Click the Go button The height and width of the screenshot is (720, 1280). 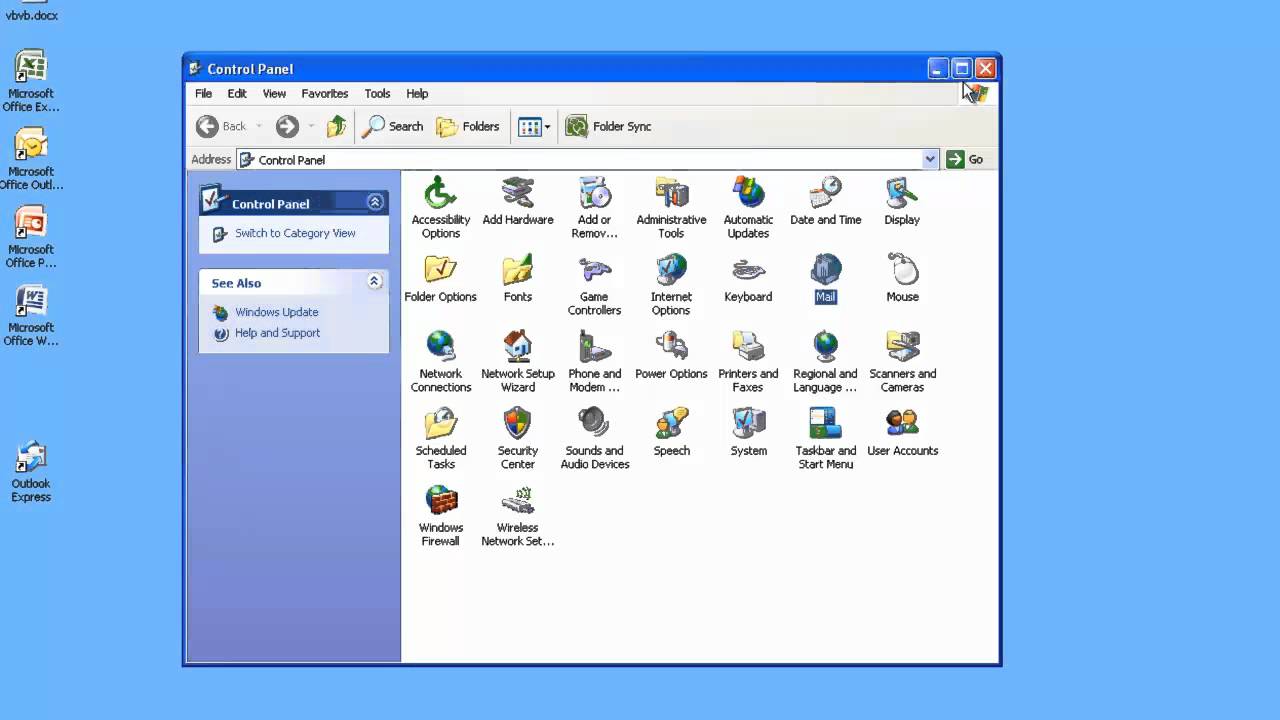click(x=966, y=159)
